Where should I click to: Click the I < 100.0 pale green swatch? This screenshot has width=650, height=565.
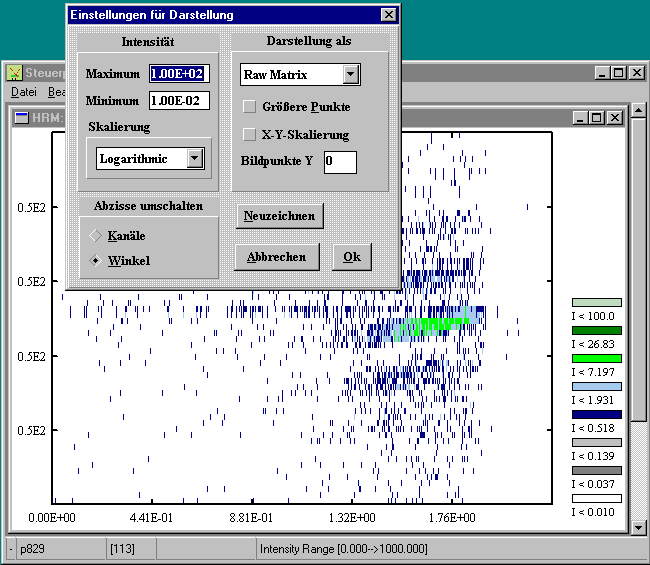(x=597, y=302)
